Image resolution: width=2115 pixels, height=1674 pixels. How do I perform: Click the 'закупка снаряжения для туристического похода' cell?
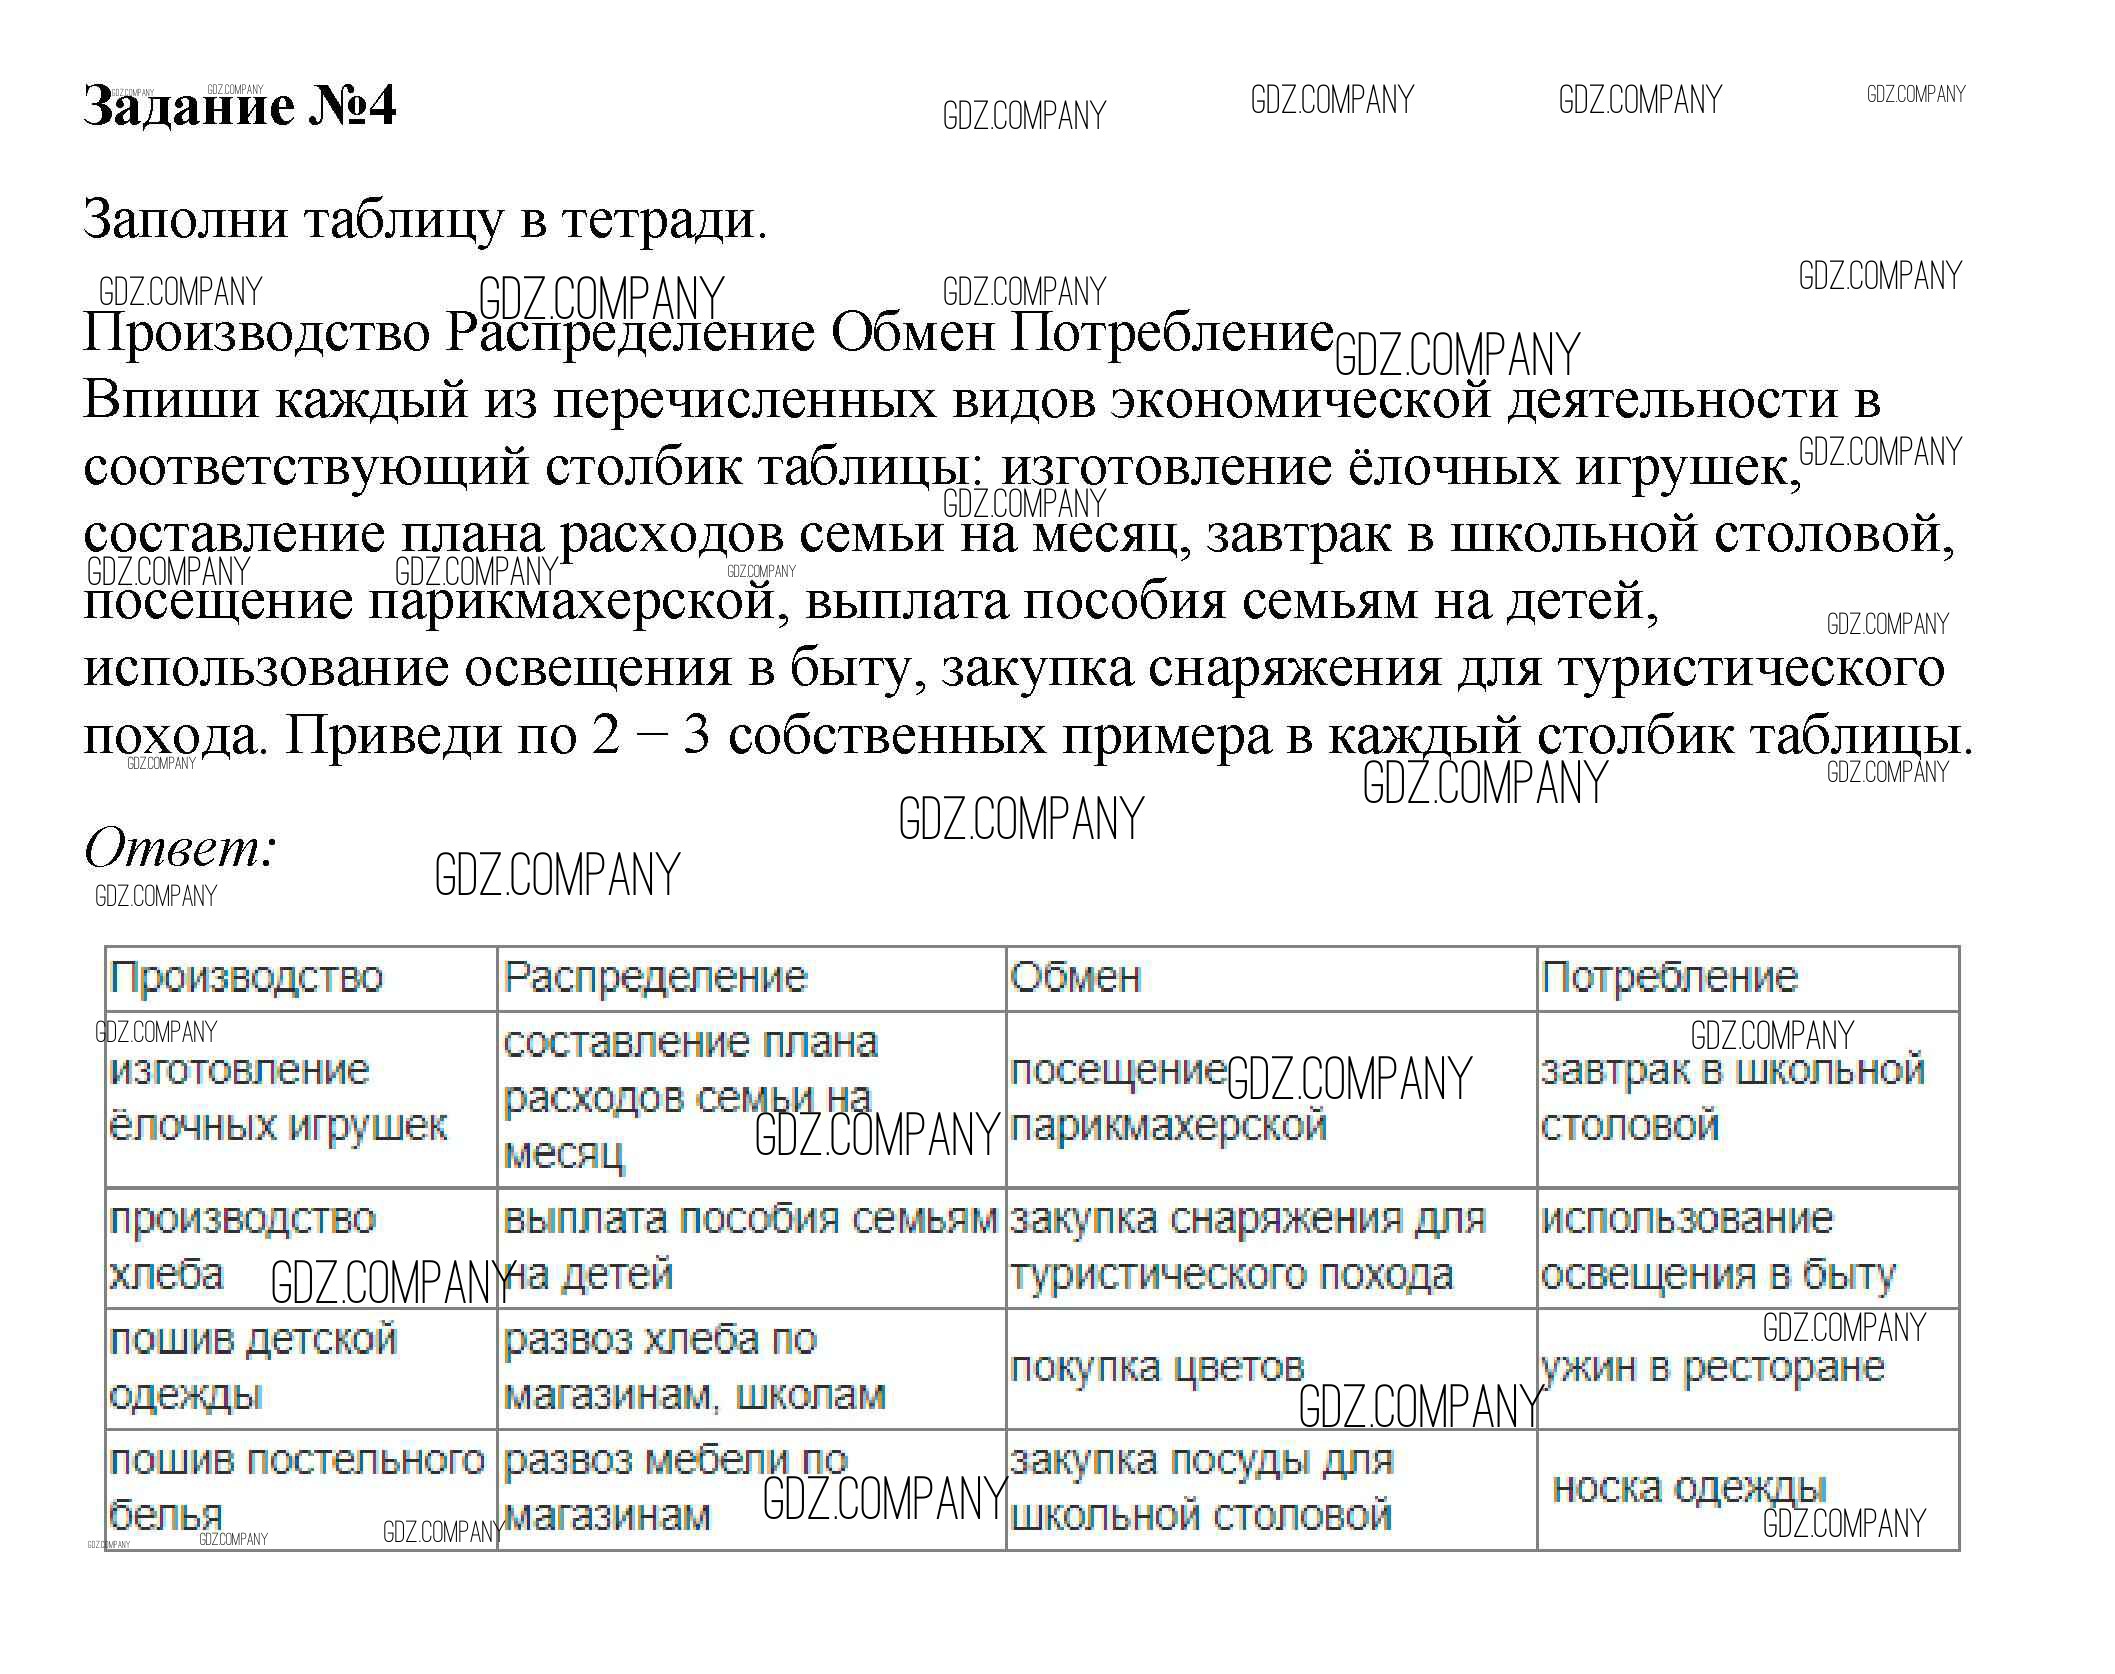point(1247,1246)
